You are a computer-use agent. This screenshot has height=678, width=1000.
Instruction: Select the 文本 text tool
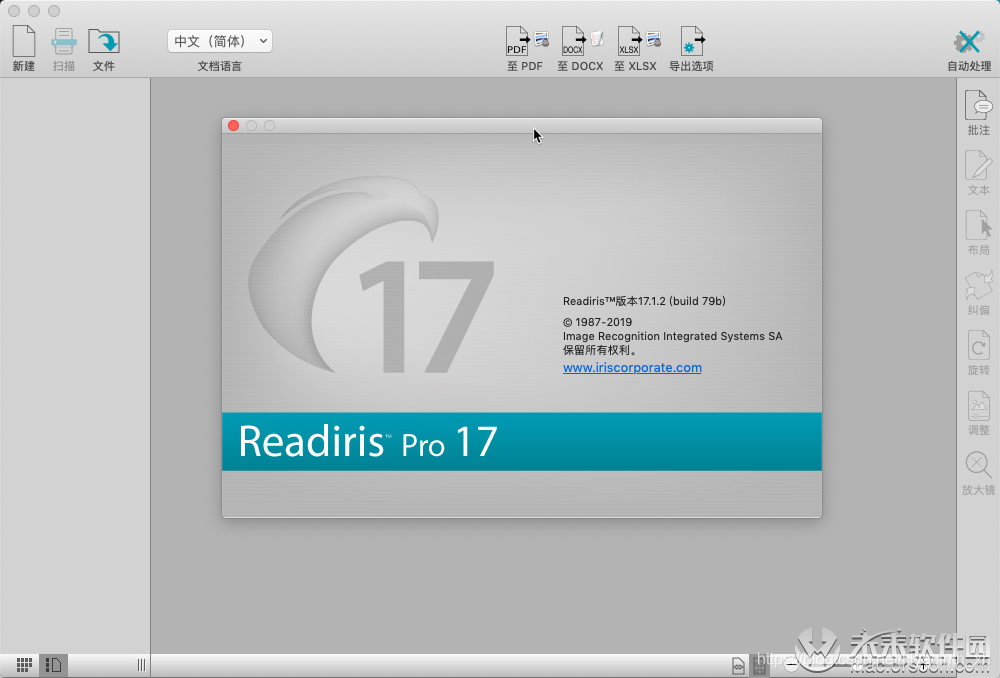click(x=978, y=173)
